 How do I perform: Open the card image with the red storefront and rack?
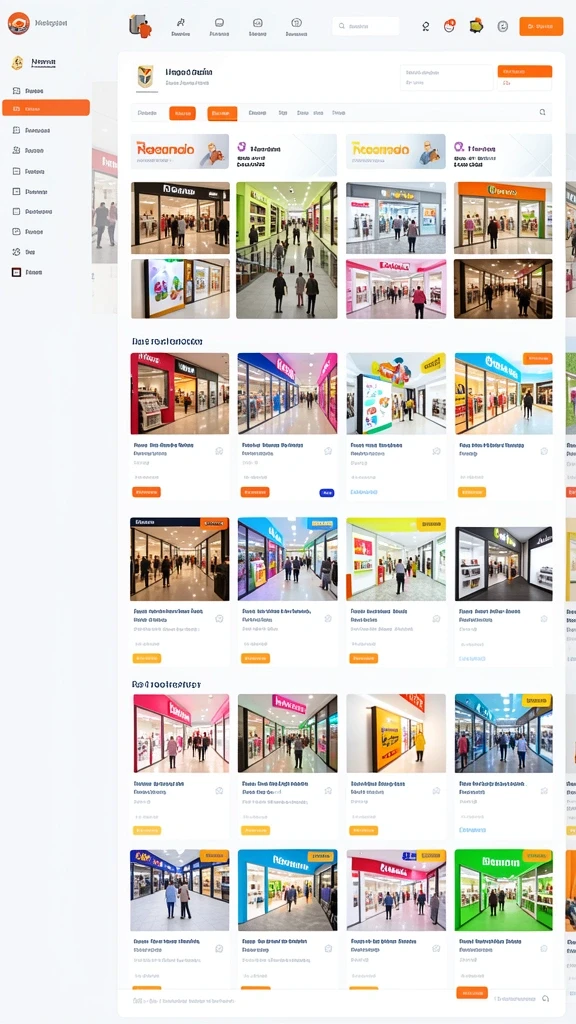tap(180, 394)
